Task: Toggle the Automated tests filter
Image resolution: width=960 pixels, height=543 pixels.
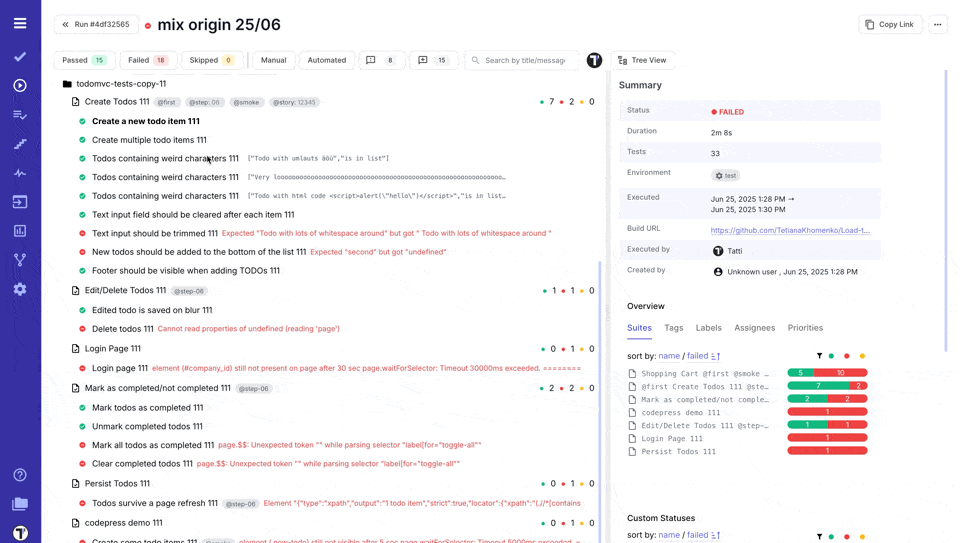Action: coord(326,60)
